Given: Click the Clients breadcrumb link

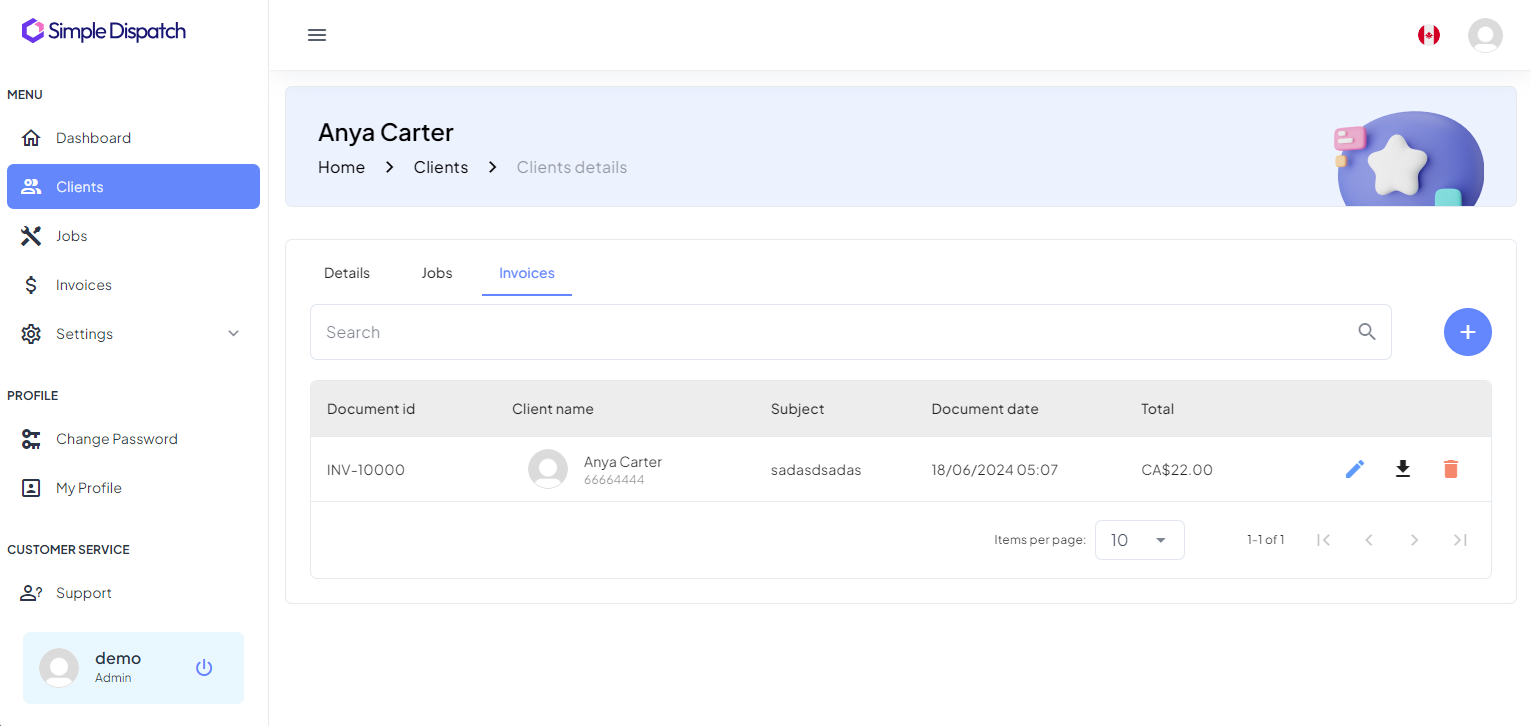Looking at the screenshot, I should [441, 167].
